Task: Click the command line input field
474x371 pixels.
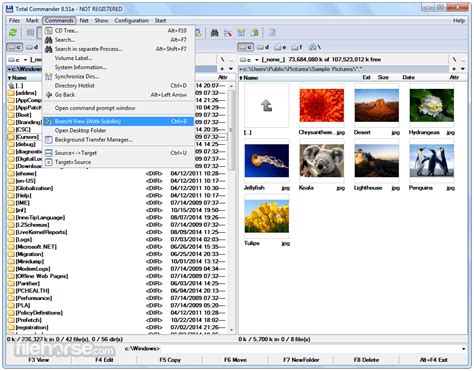Action: [310, 349]
